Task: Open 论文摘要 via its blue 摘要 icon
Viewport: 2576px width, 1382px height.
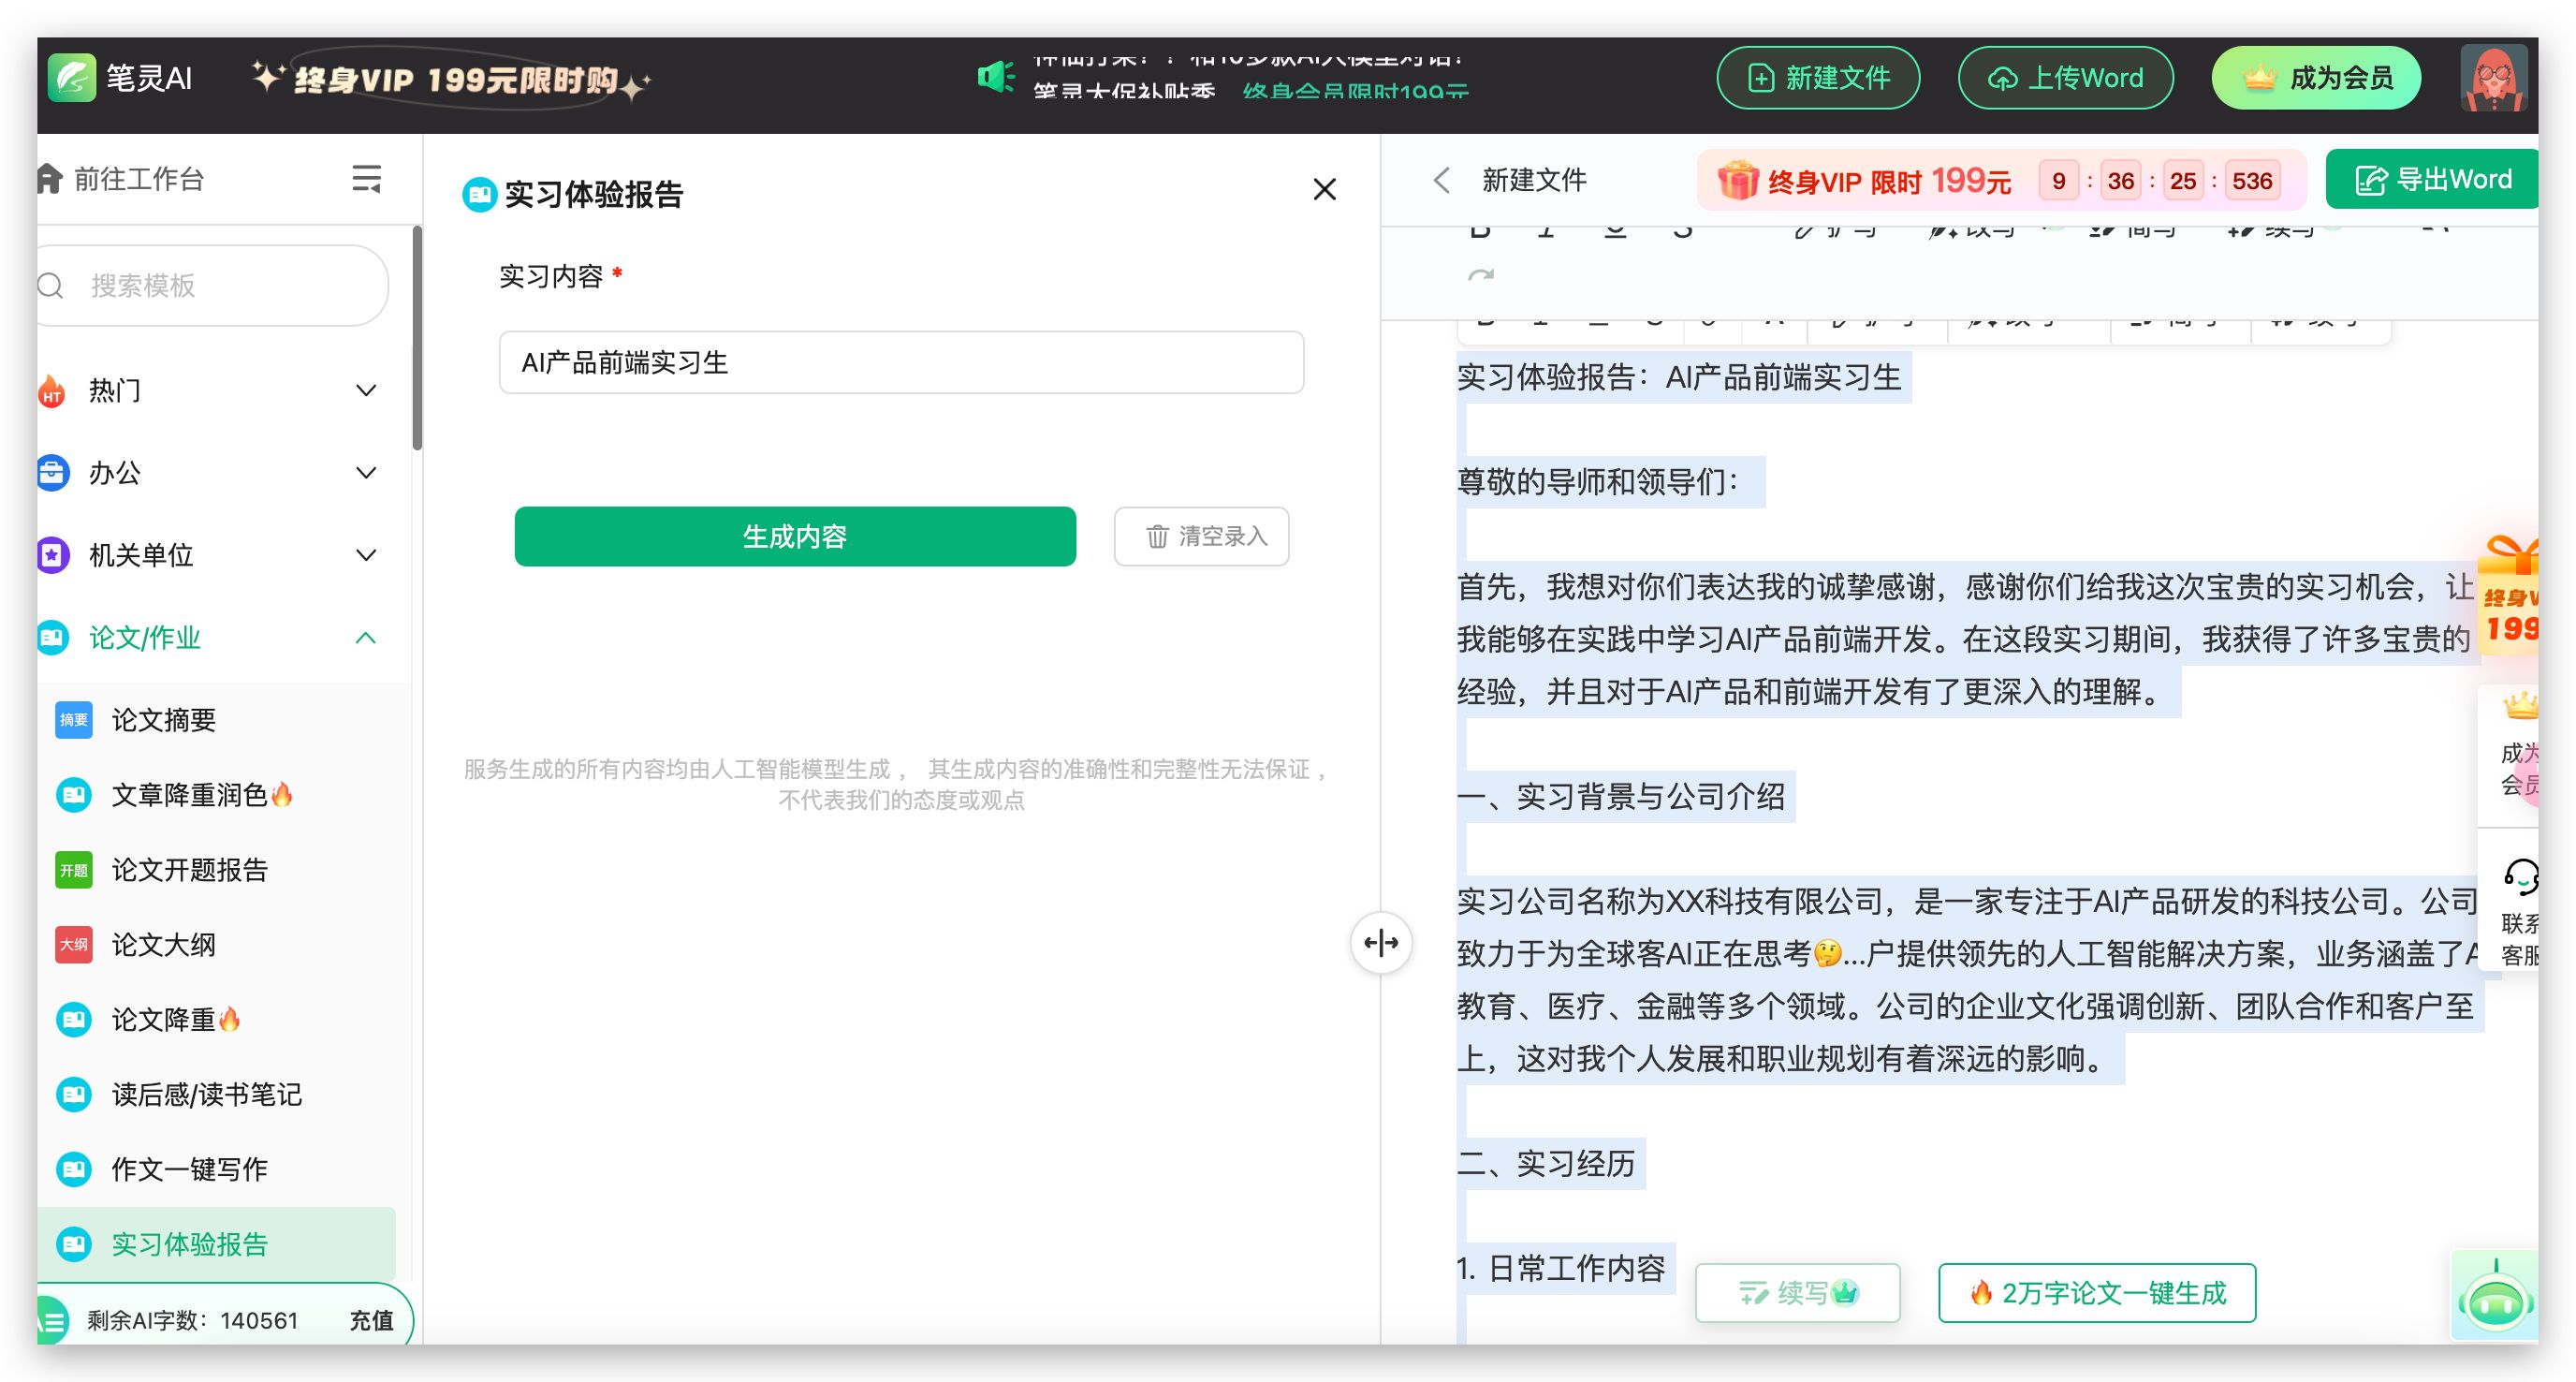Action: coord(74,720)
